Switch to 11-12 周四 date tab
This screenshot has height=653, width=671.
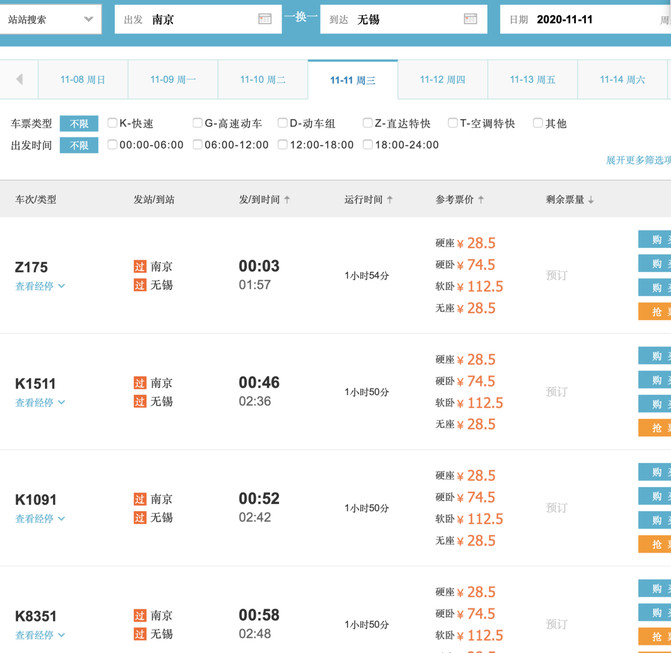pyautogui.click(x=442, y=80)
